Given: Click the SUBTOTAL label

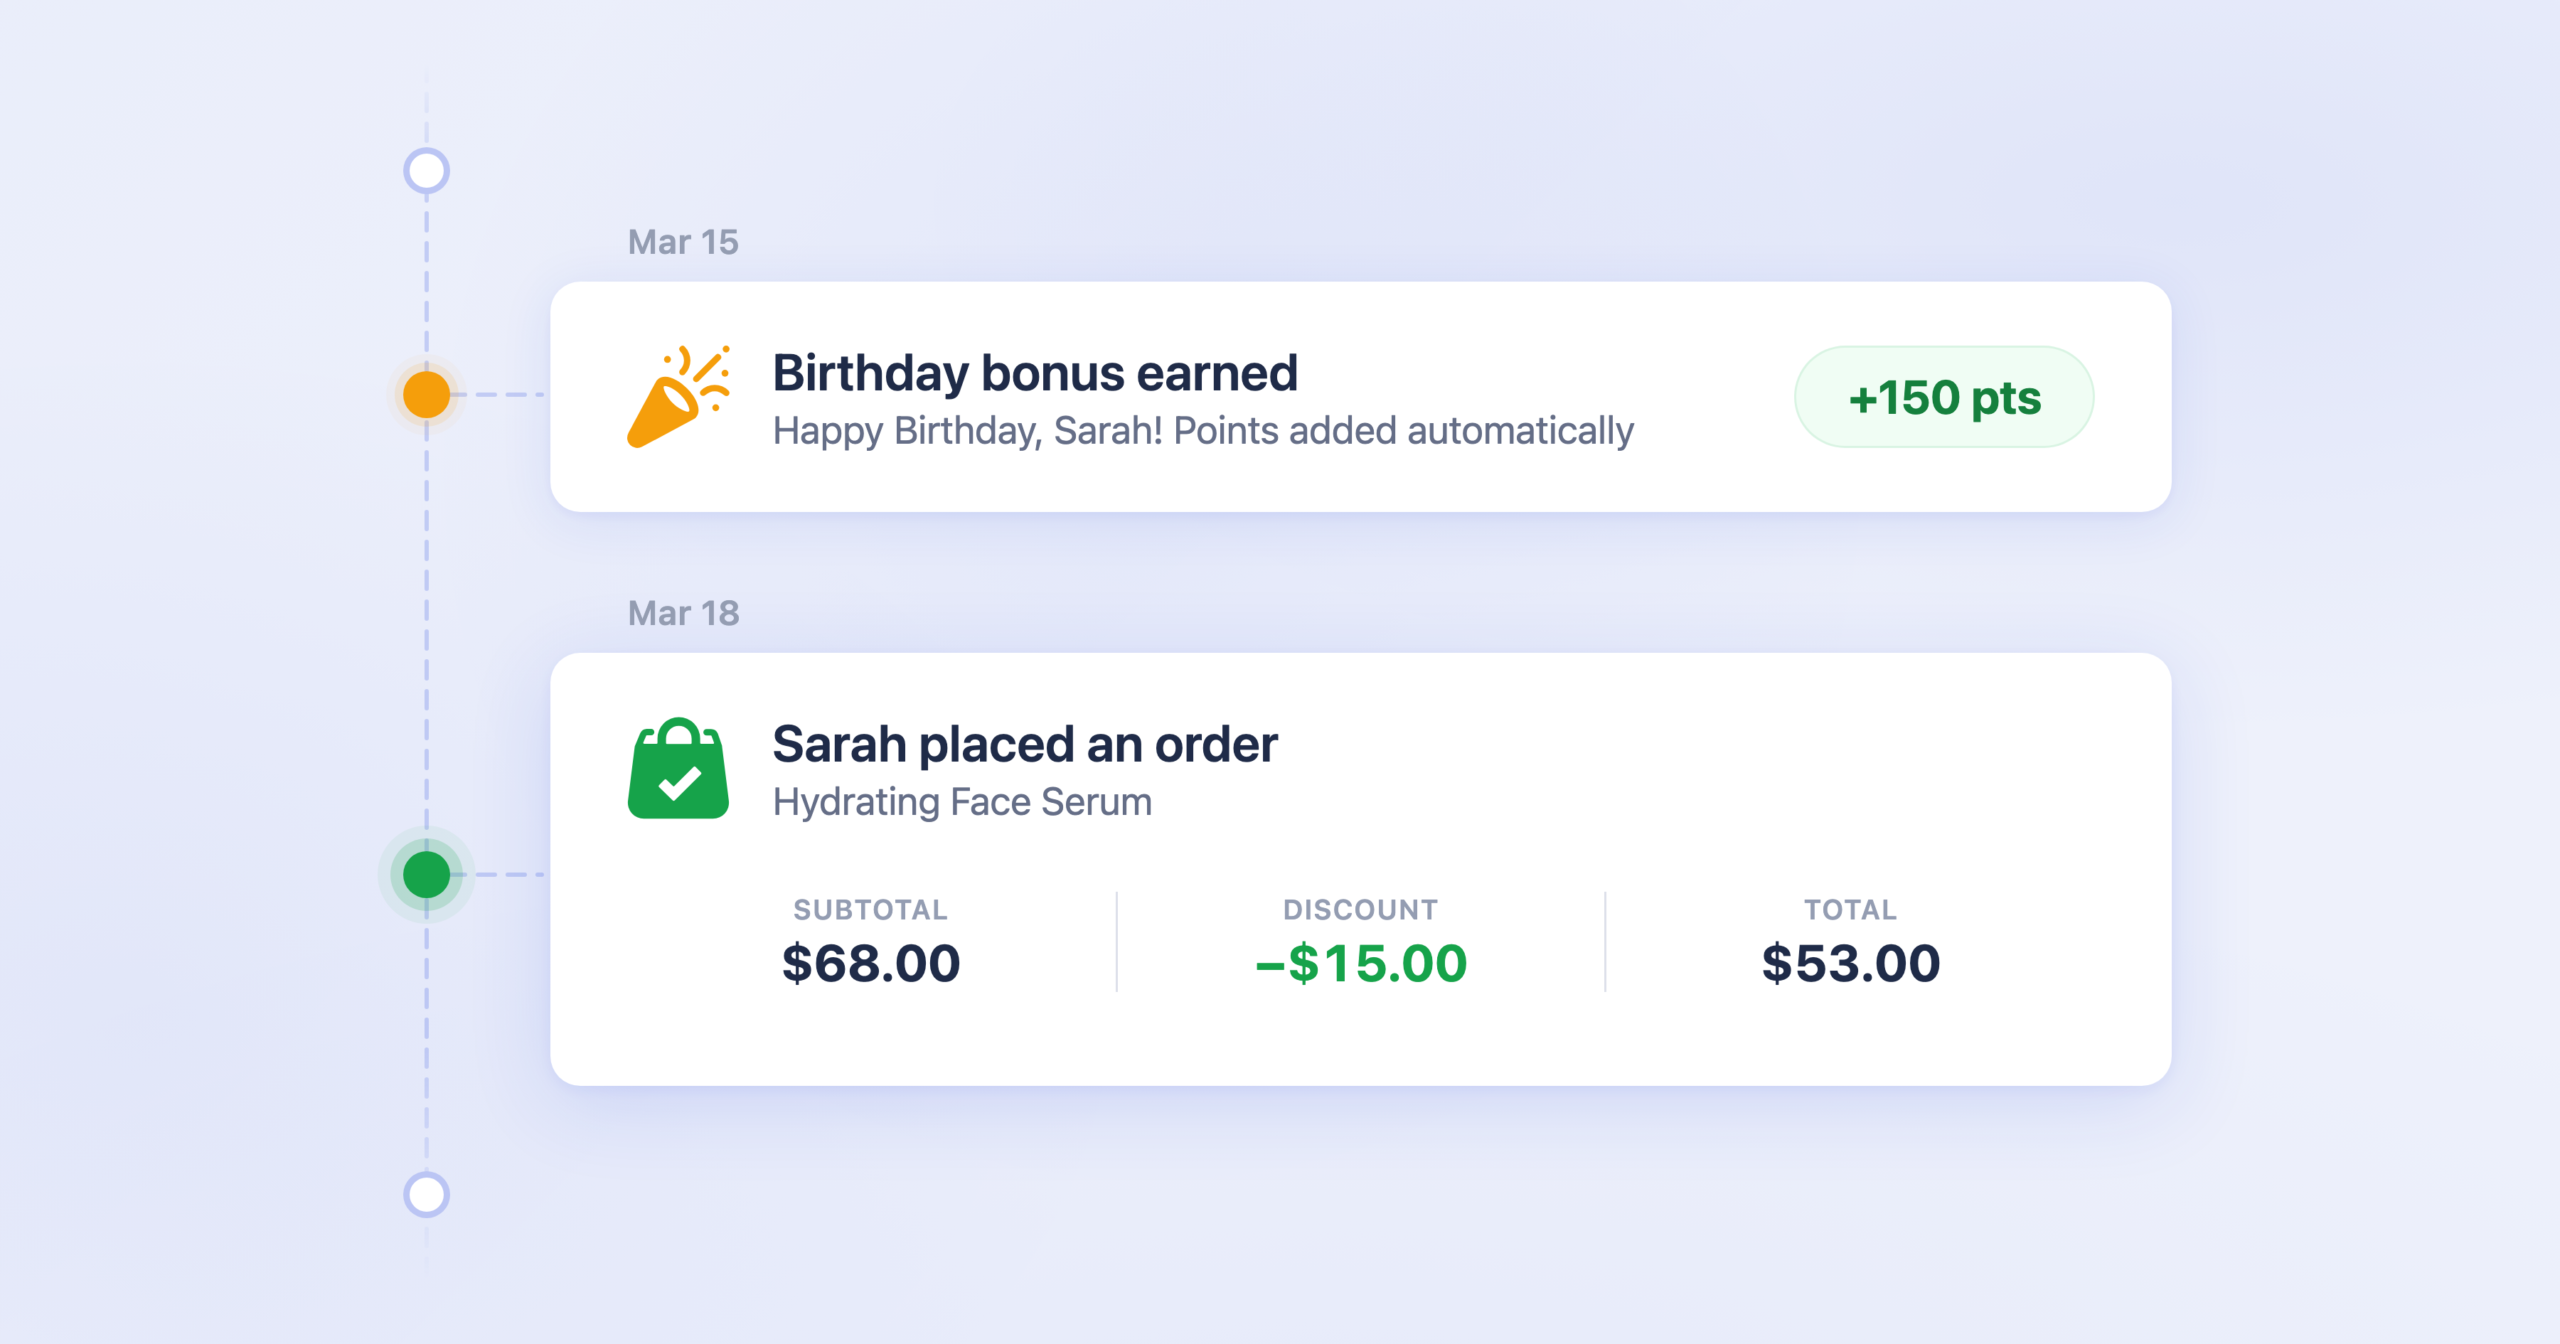Looking at the screenshot, I should pyautogui.click(x=871, y=909).
